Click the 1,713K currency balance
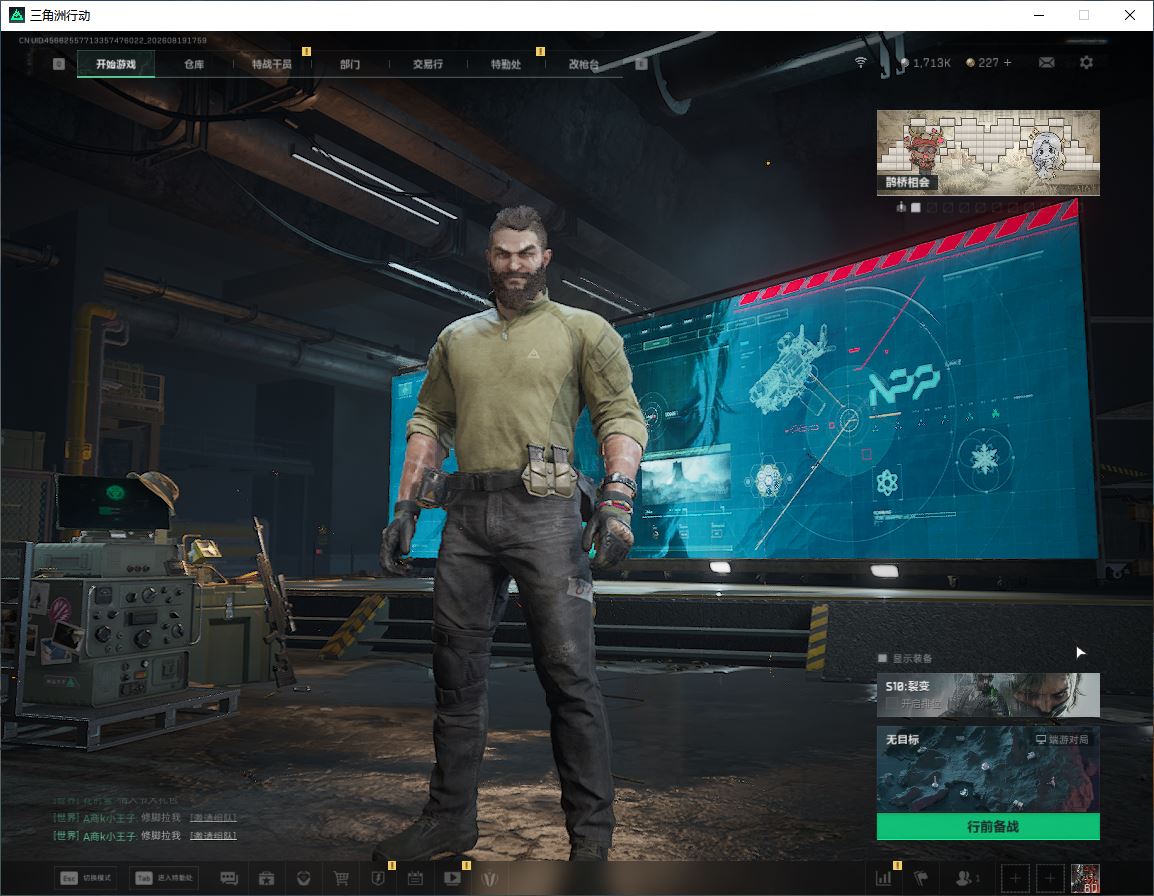The image size is (1154, 896). point(926,63)
